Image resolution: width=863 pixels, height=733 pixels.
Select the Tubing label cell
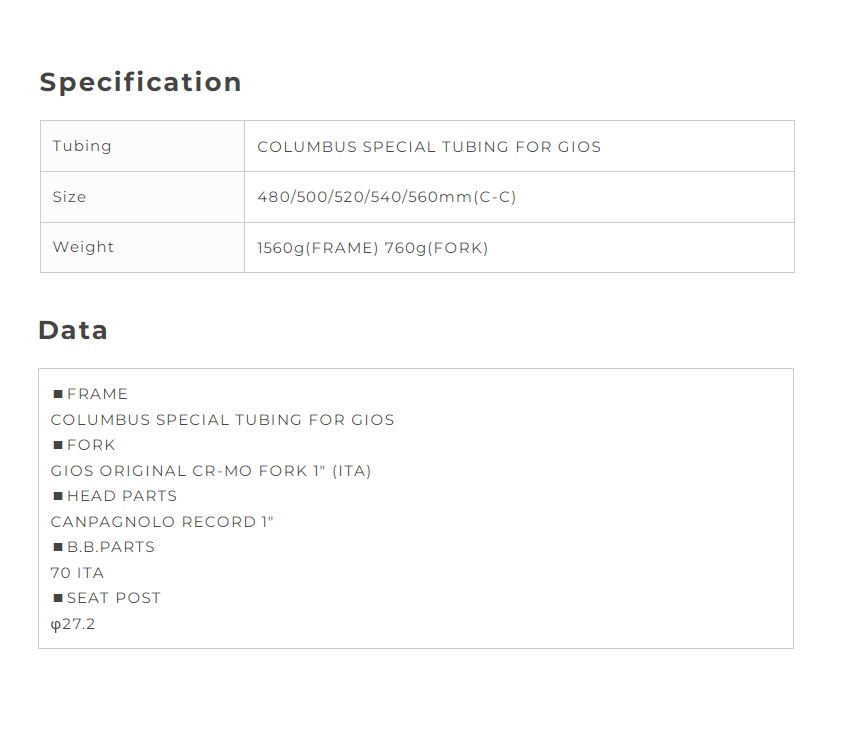coord(143,146)
